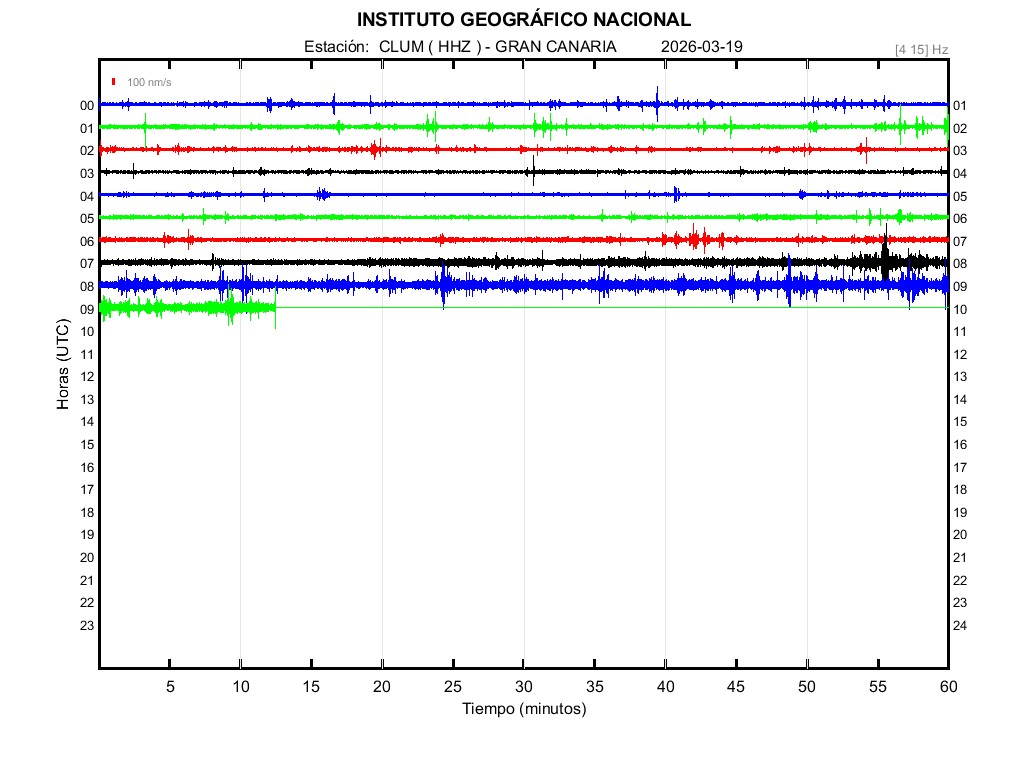The image size is (1024, 768).
Task: Click the INSTITUTO GEOGRÁFICO NACIONAL title
Action: [523, 20]
